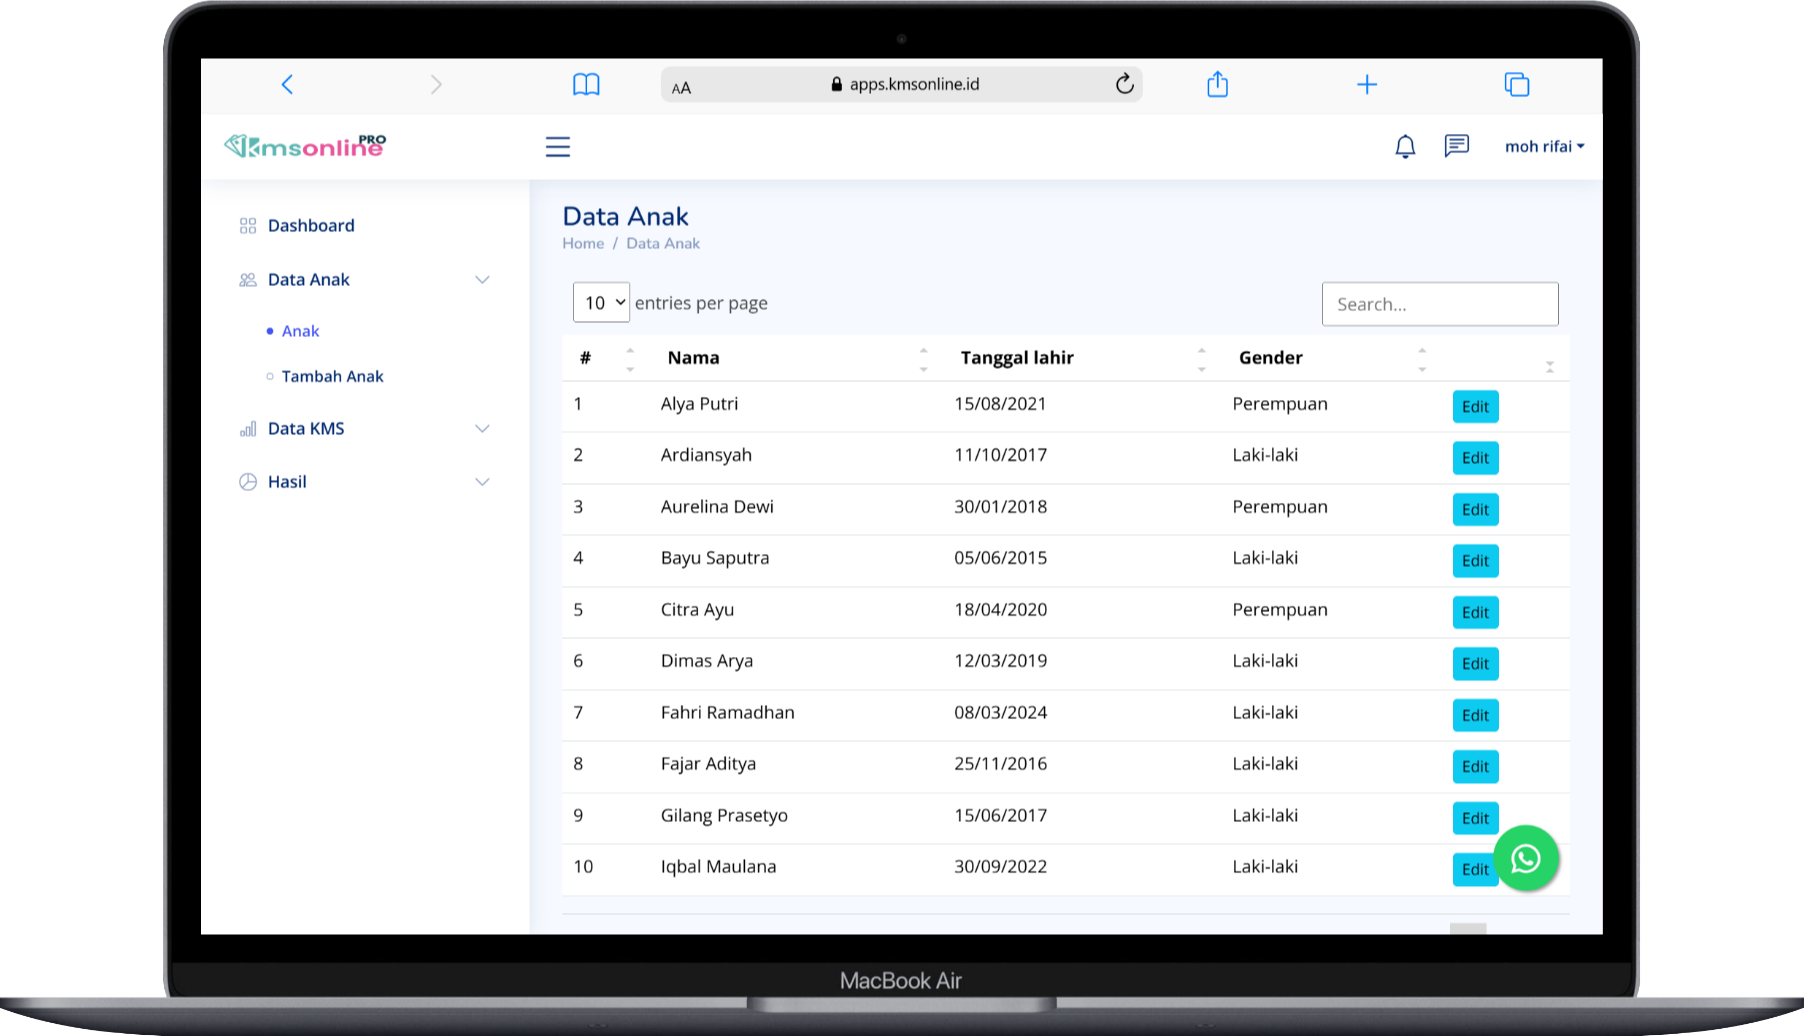Click the Home breadcrumb link
Screen dimensions: 1804x1036
(x=583, y=244)
